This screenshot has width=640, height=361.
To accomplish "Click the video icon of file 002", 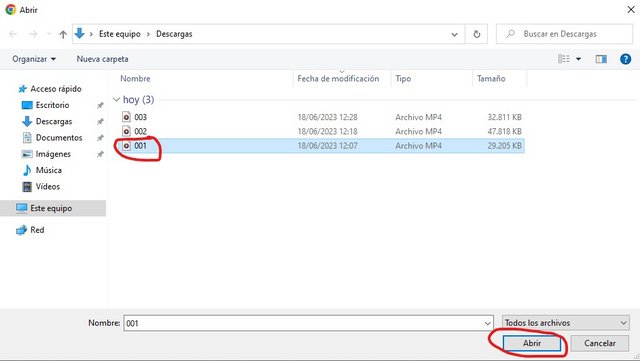I will click(127, 131).
